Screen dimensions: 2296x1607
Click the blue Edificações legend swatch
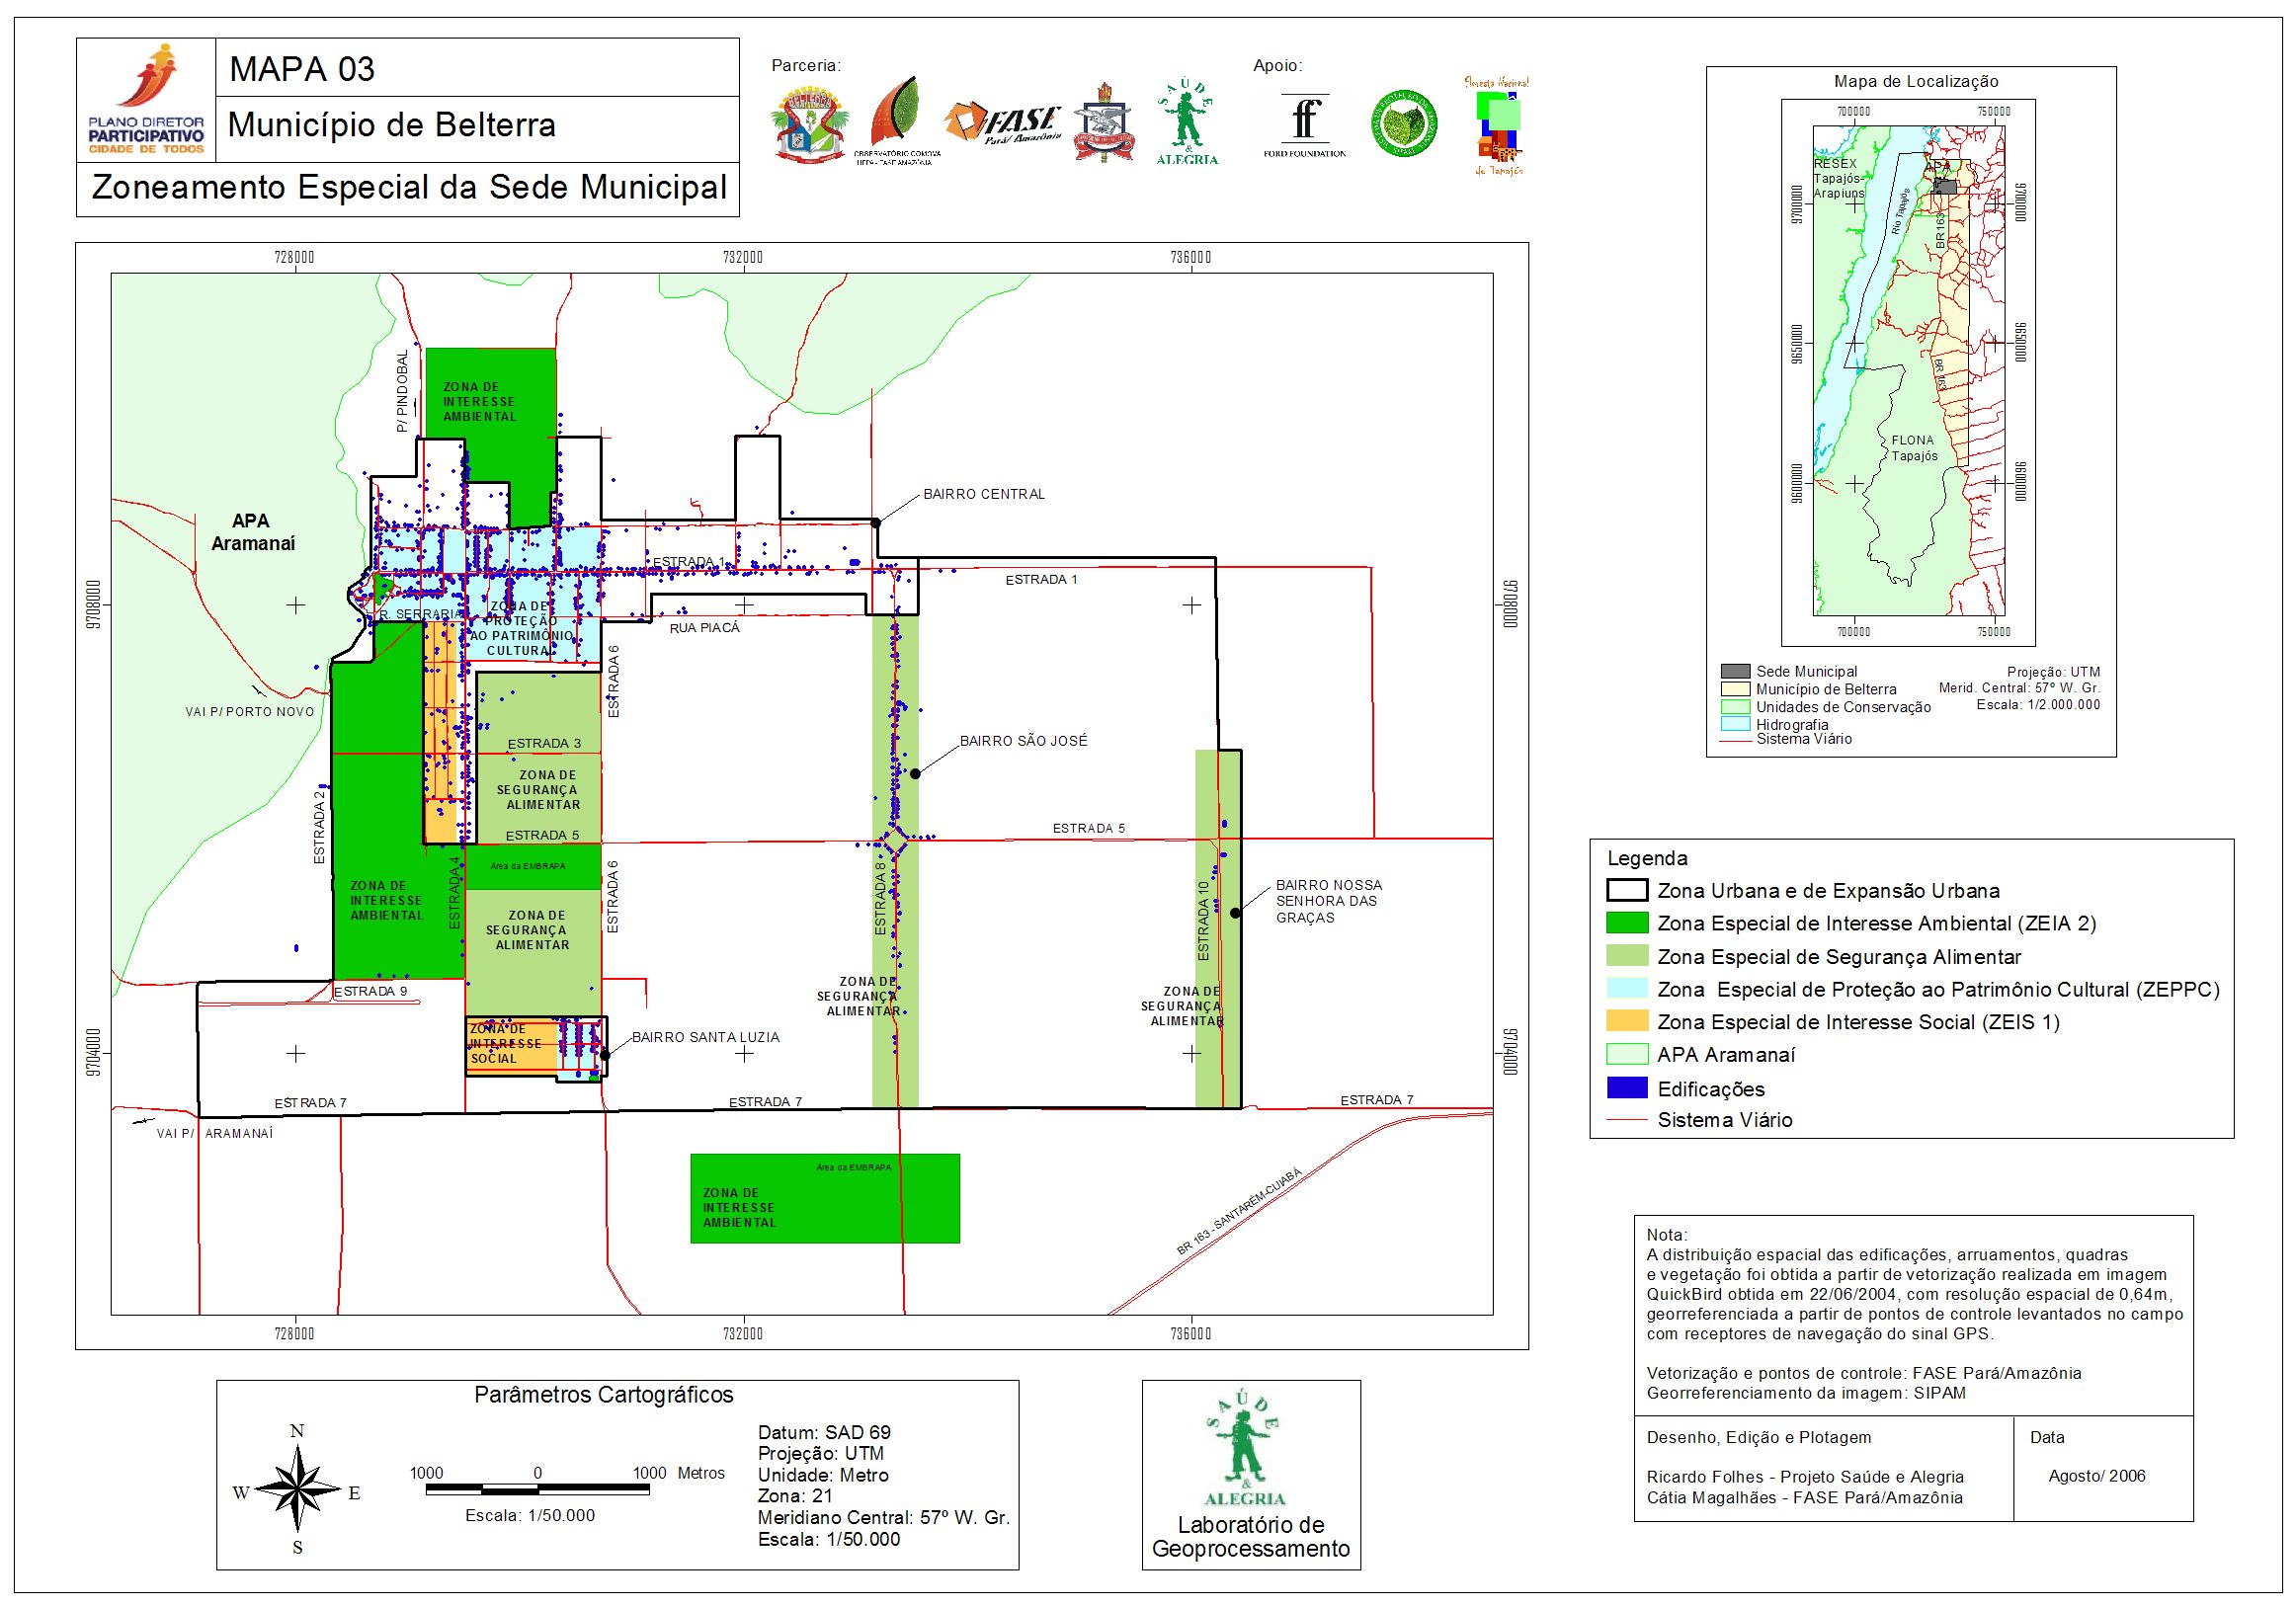point(1626,1088)
